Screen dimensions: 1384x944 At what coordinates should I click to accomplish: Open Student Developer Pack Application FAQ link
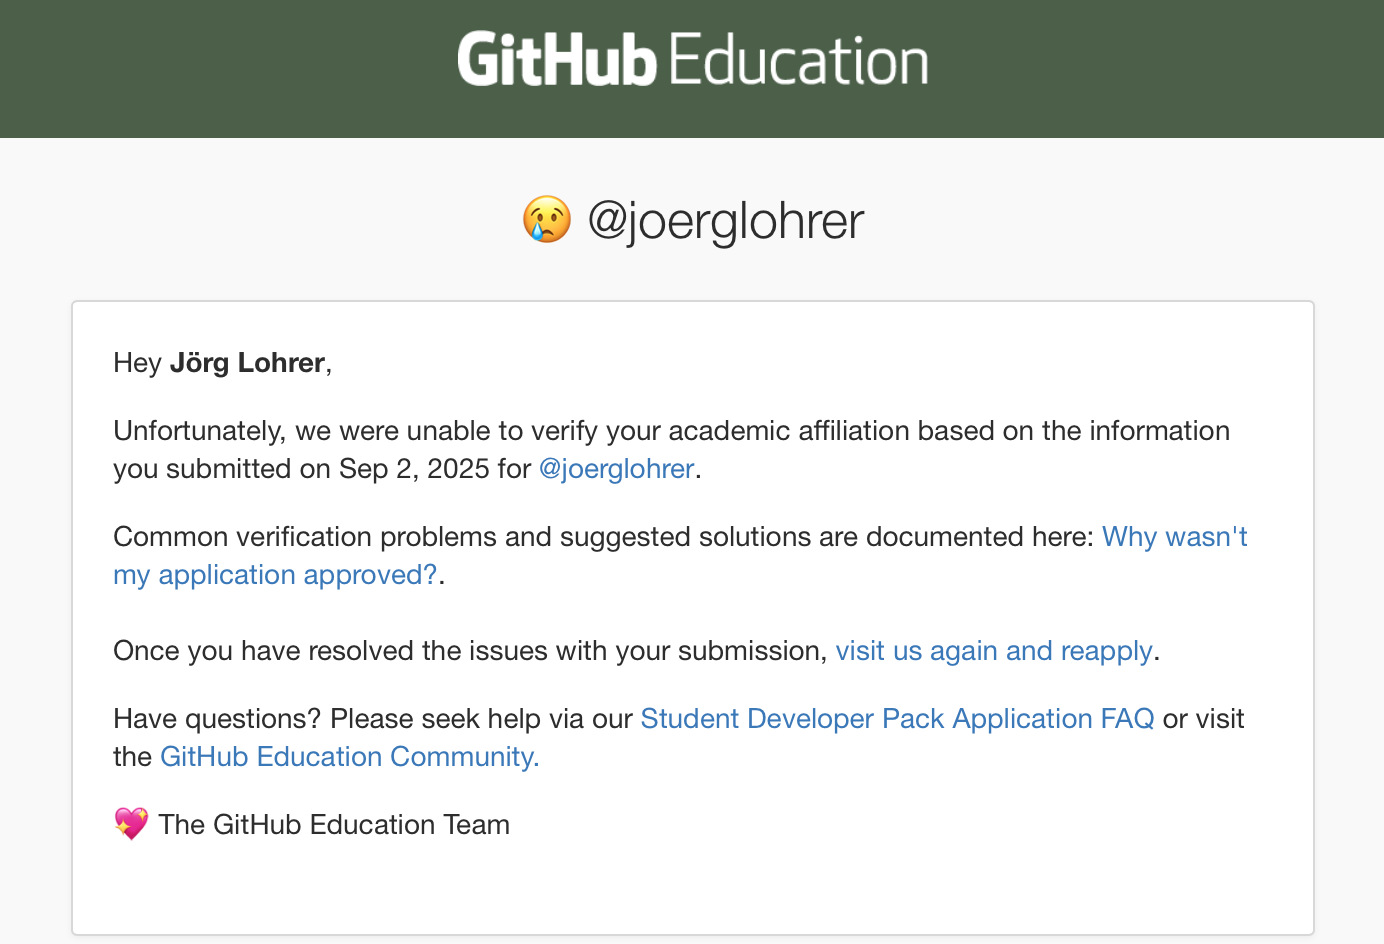pyautogui.click(x=897, y=719)
